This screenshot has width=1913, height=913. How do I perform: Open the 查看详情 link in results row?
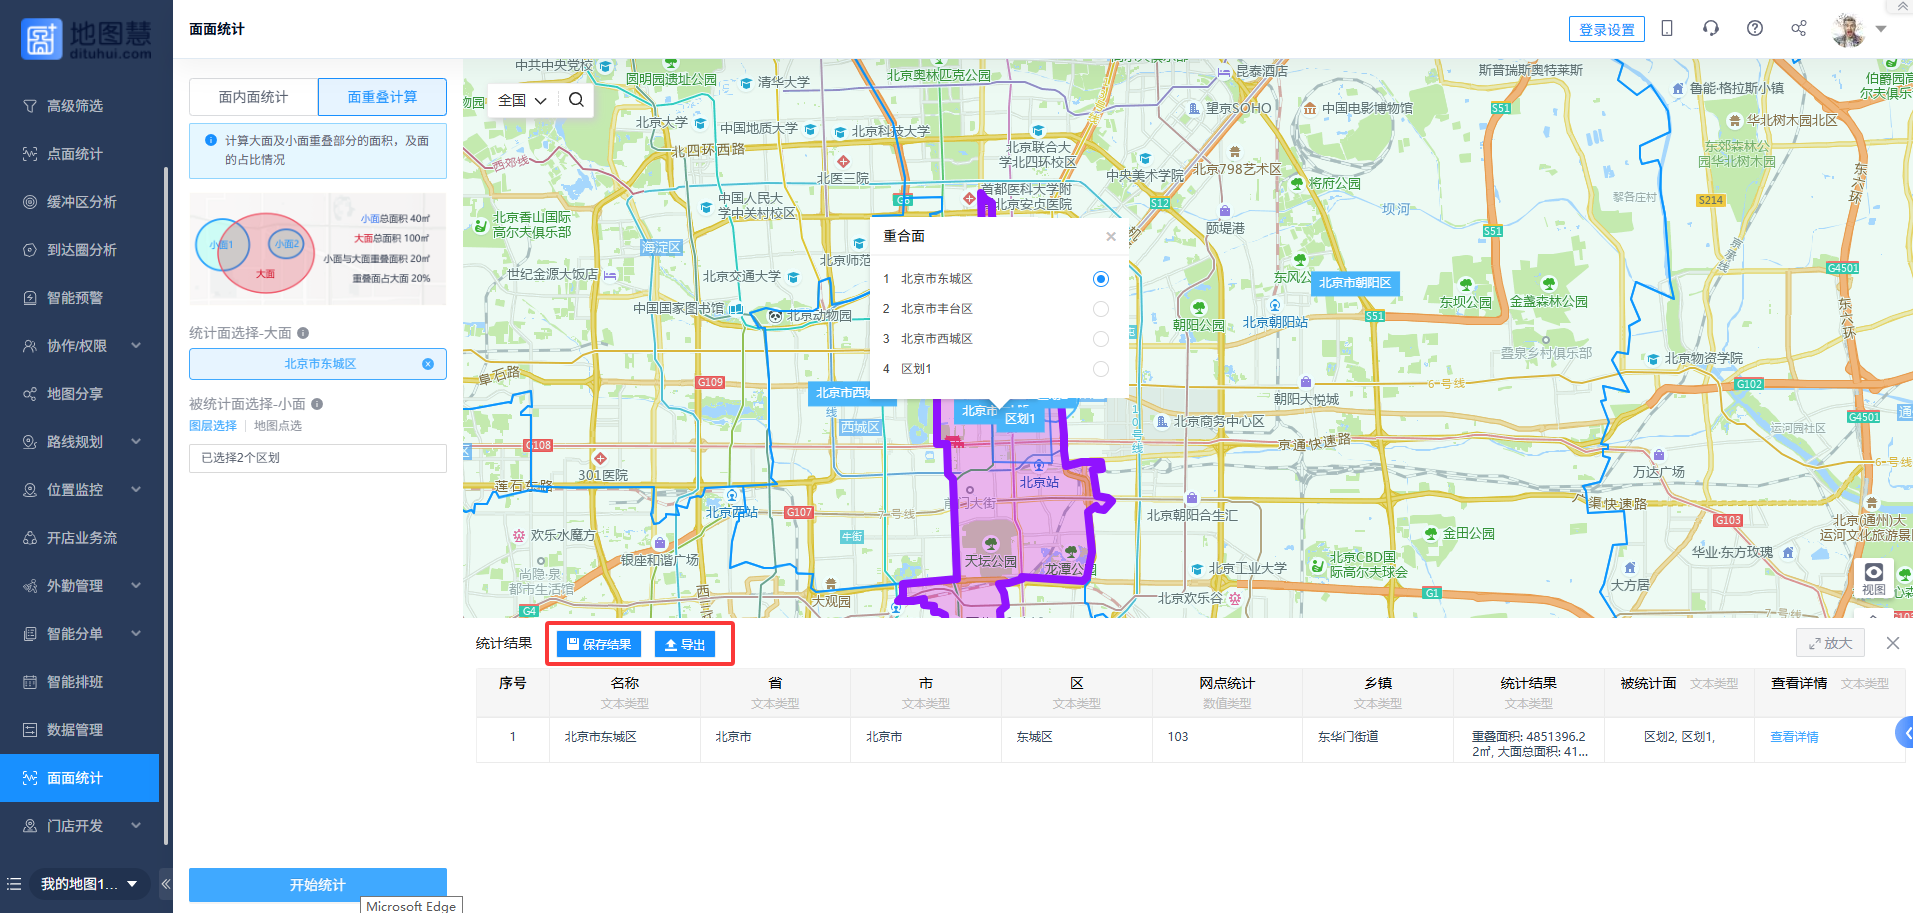1794,737
